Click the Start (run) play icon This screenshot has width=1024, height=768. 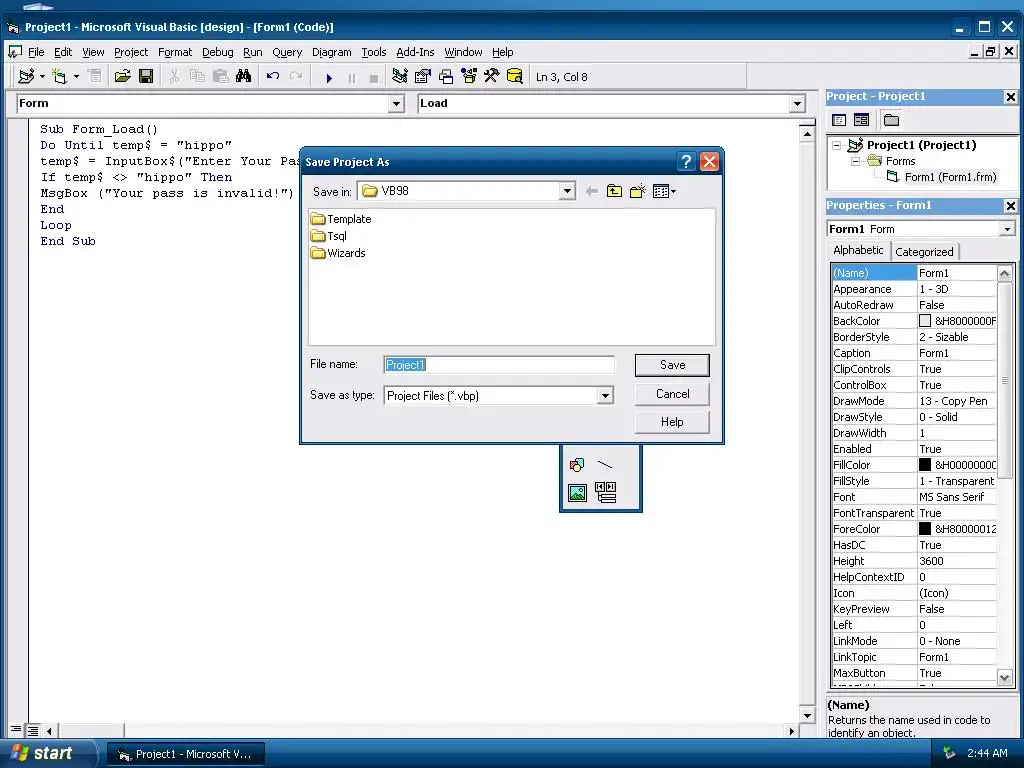pos(329,78)
